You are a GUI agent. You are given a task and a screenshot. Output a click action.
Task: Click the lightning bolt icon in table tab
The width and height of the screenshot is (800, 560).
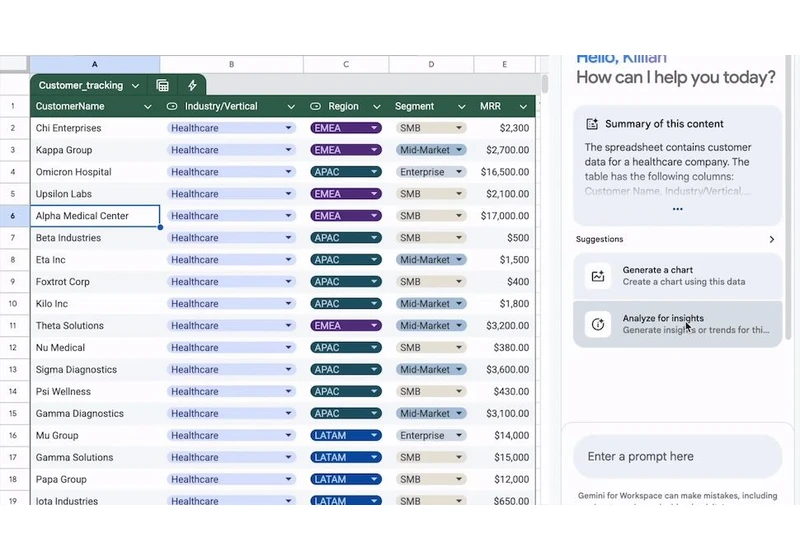tap(192, 85)
